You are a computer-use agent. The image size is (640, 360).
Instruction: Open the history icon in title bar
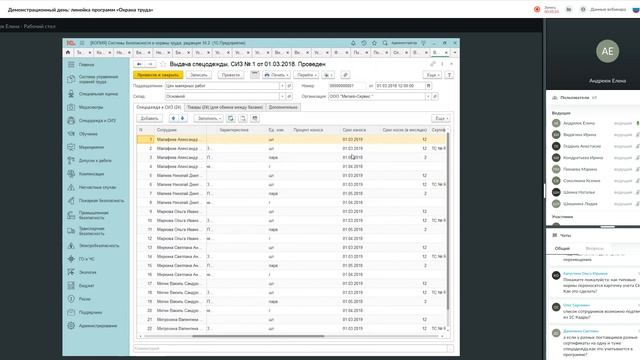pos(364,43)
